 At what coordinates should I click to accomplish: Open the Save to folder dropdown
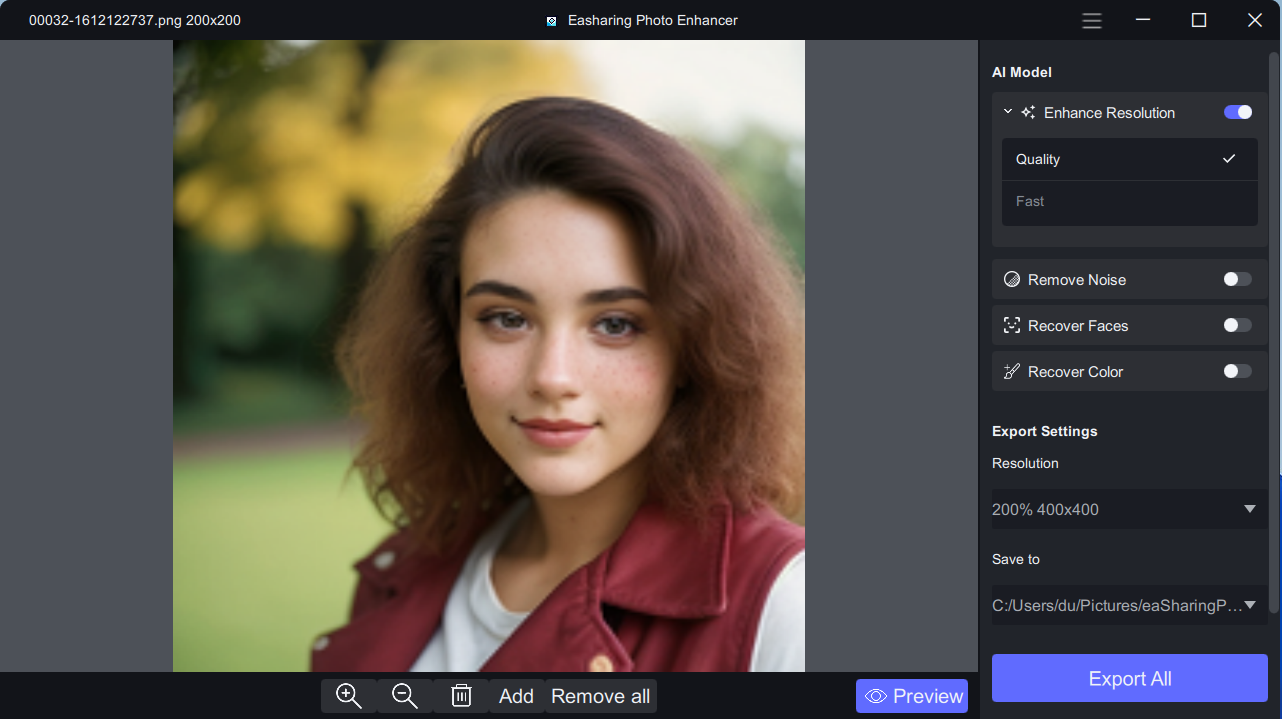pyautogui.click(x=1129, y=605)
